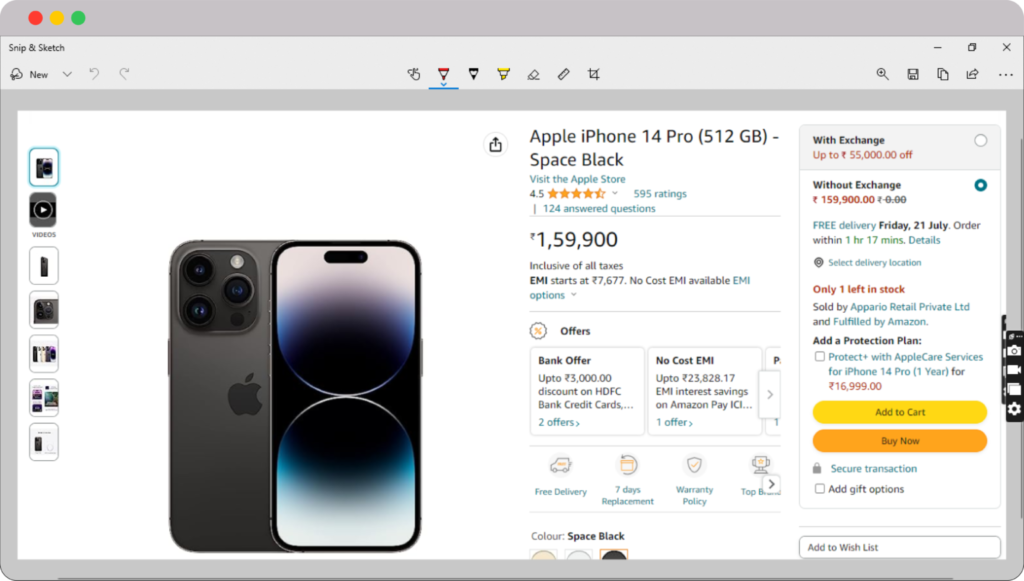
Task: Open the See more ellipsis menu
Action: (1005, 74)
